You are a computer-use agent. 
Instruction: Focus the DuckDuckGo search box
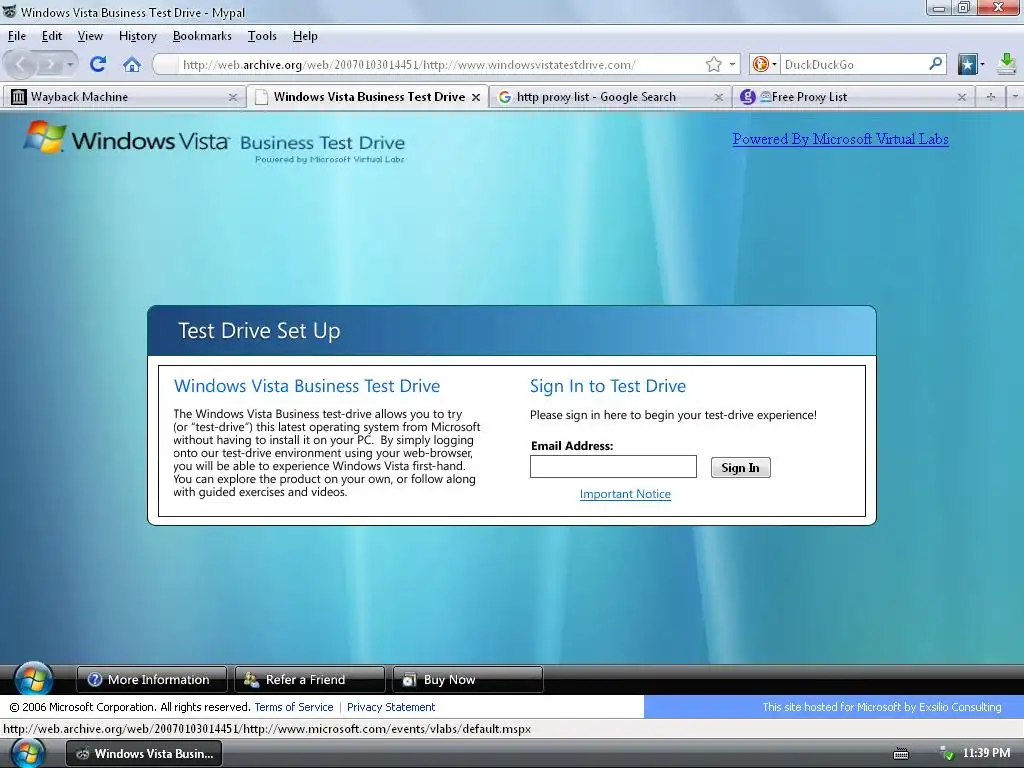pyautogui.click(x=854, y=64)
